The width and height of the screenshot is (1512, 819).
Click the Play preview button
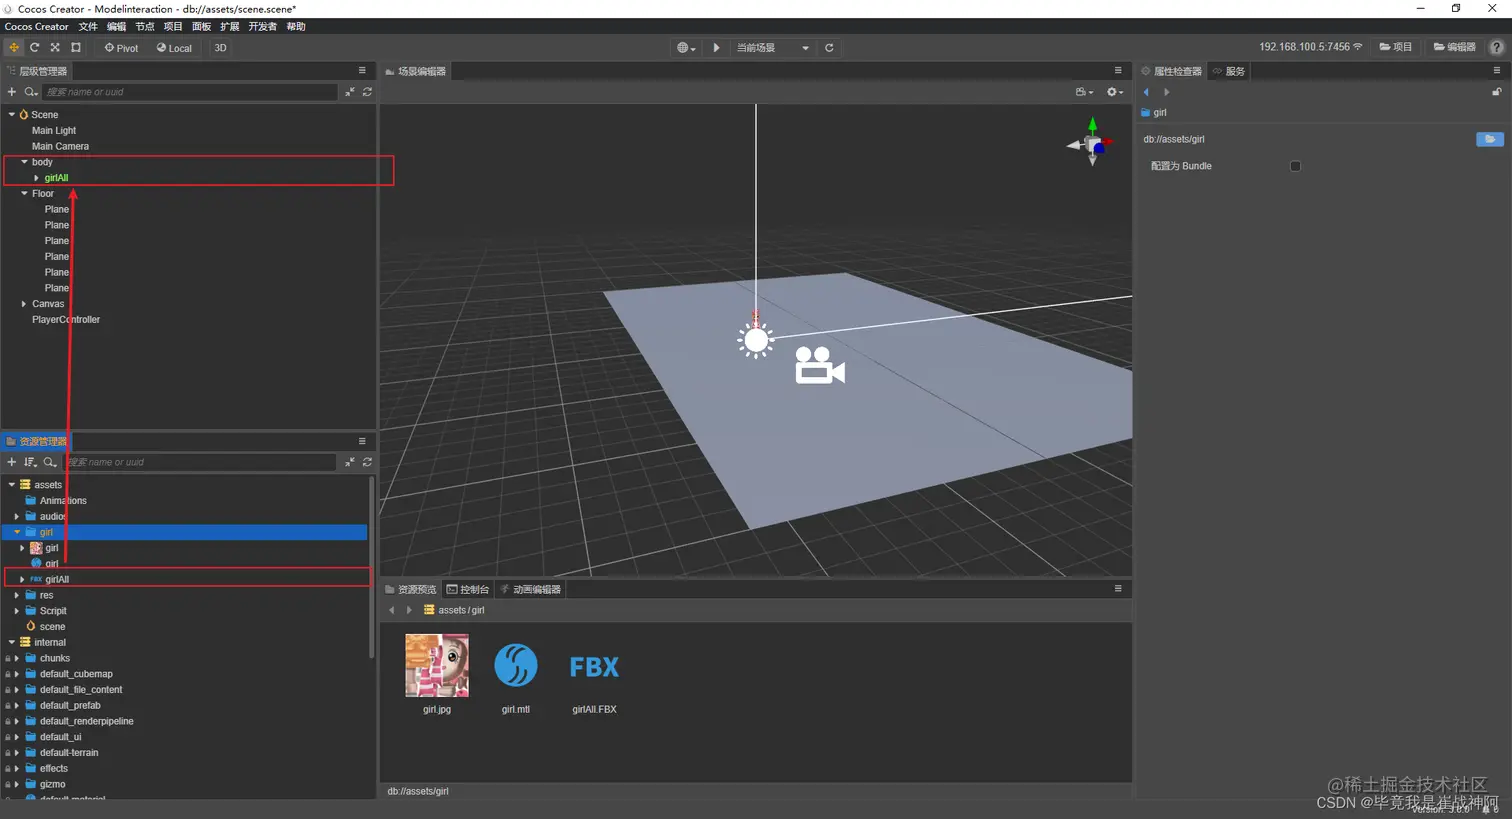point(716,47)
